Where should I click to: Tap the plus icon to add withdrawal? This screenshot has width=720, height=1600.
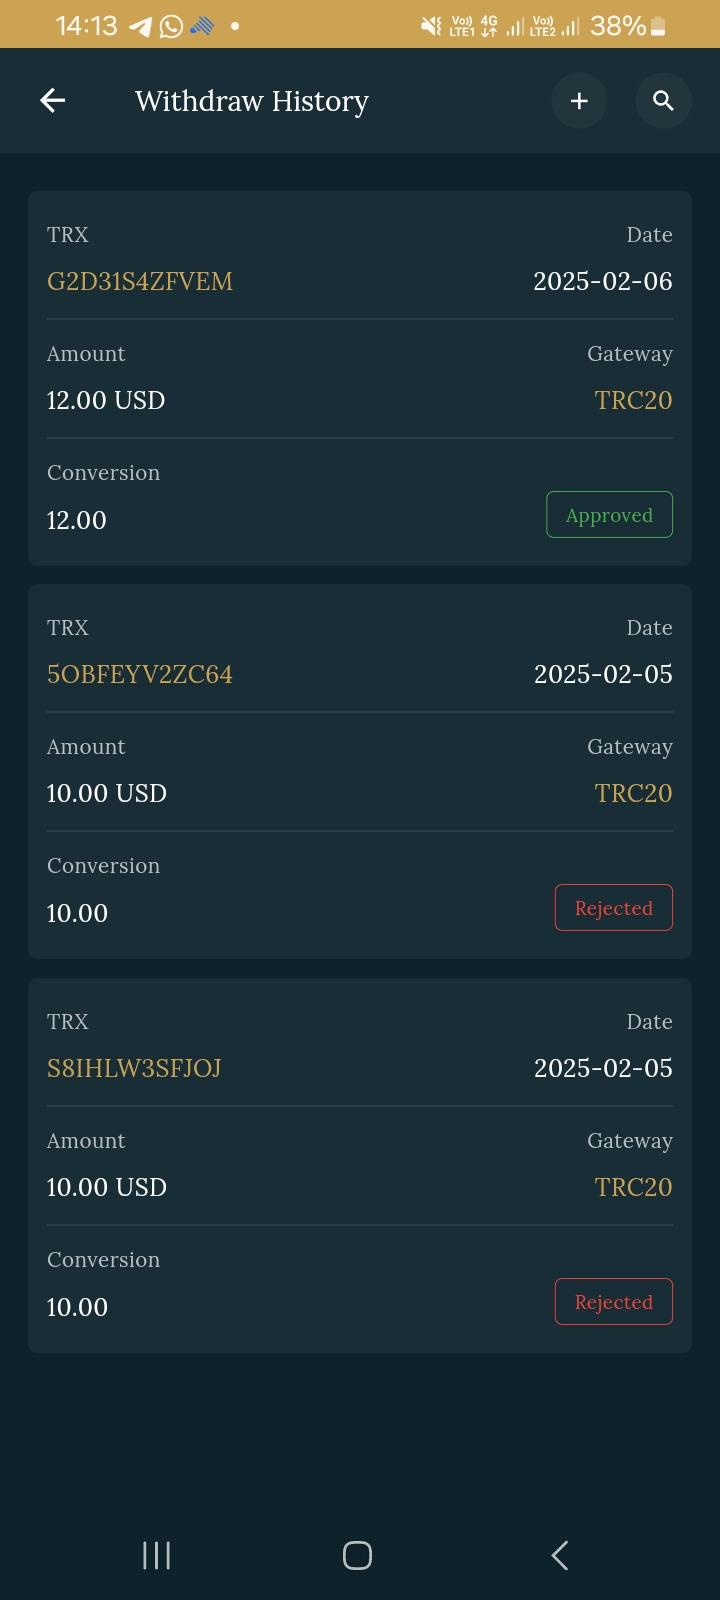[x=579, y=100]
